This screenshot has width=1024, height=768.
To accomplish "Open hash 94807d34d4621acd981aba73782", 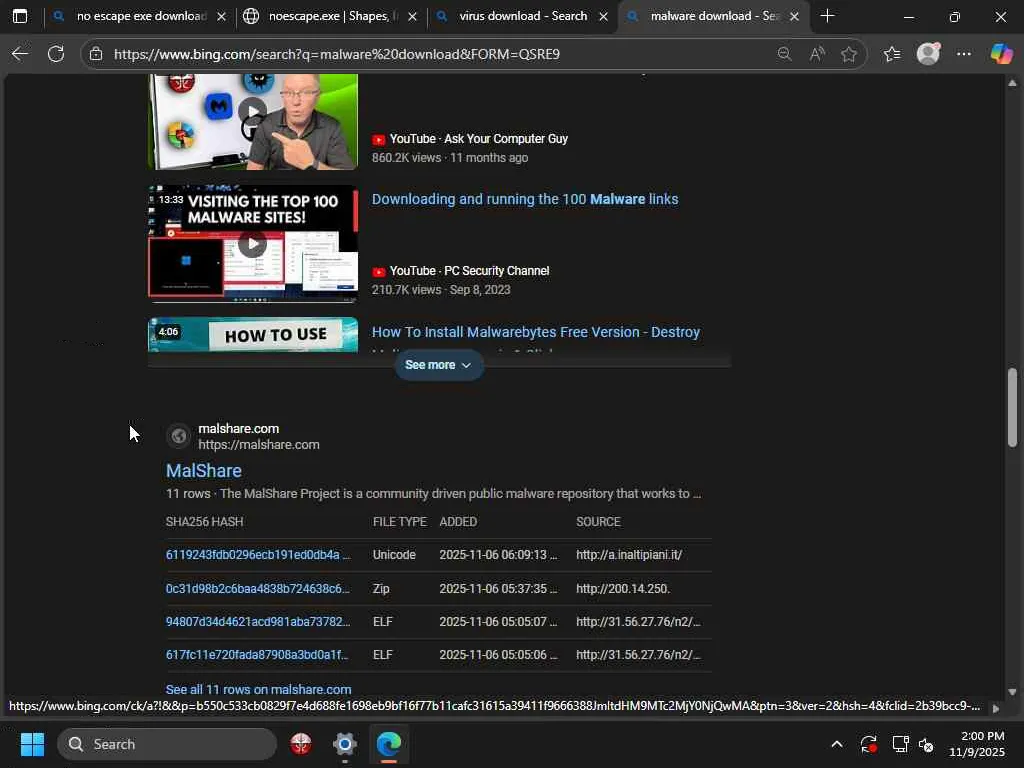I will [x=258, y=622].
